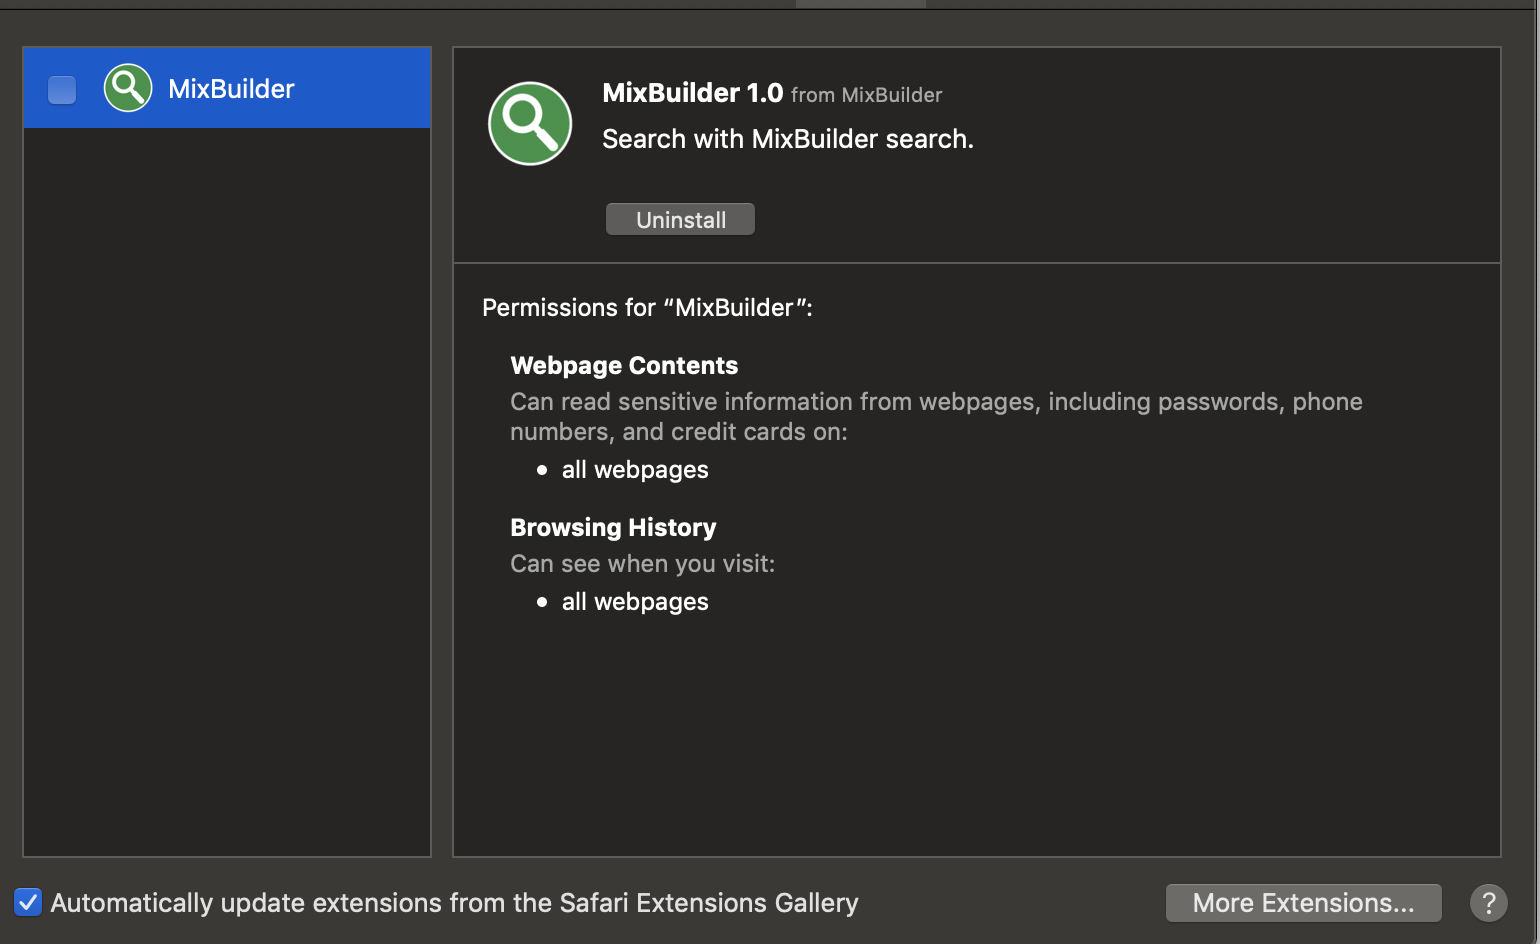
Task: Click the "Search with MixBuilder search." description
Action: coord(788,139)
